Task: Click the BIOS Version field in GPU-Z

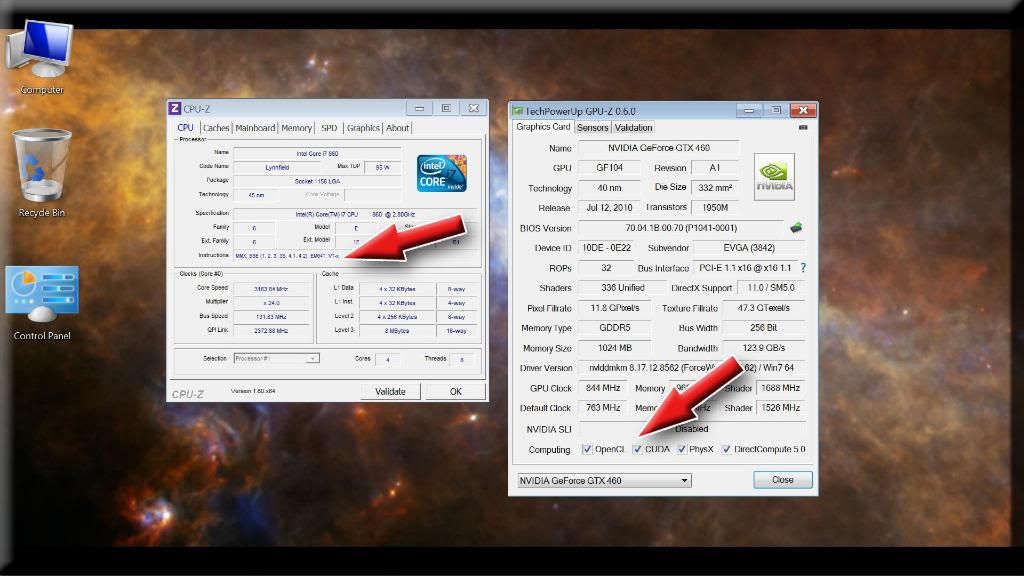Action: pos(681,228)
